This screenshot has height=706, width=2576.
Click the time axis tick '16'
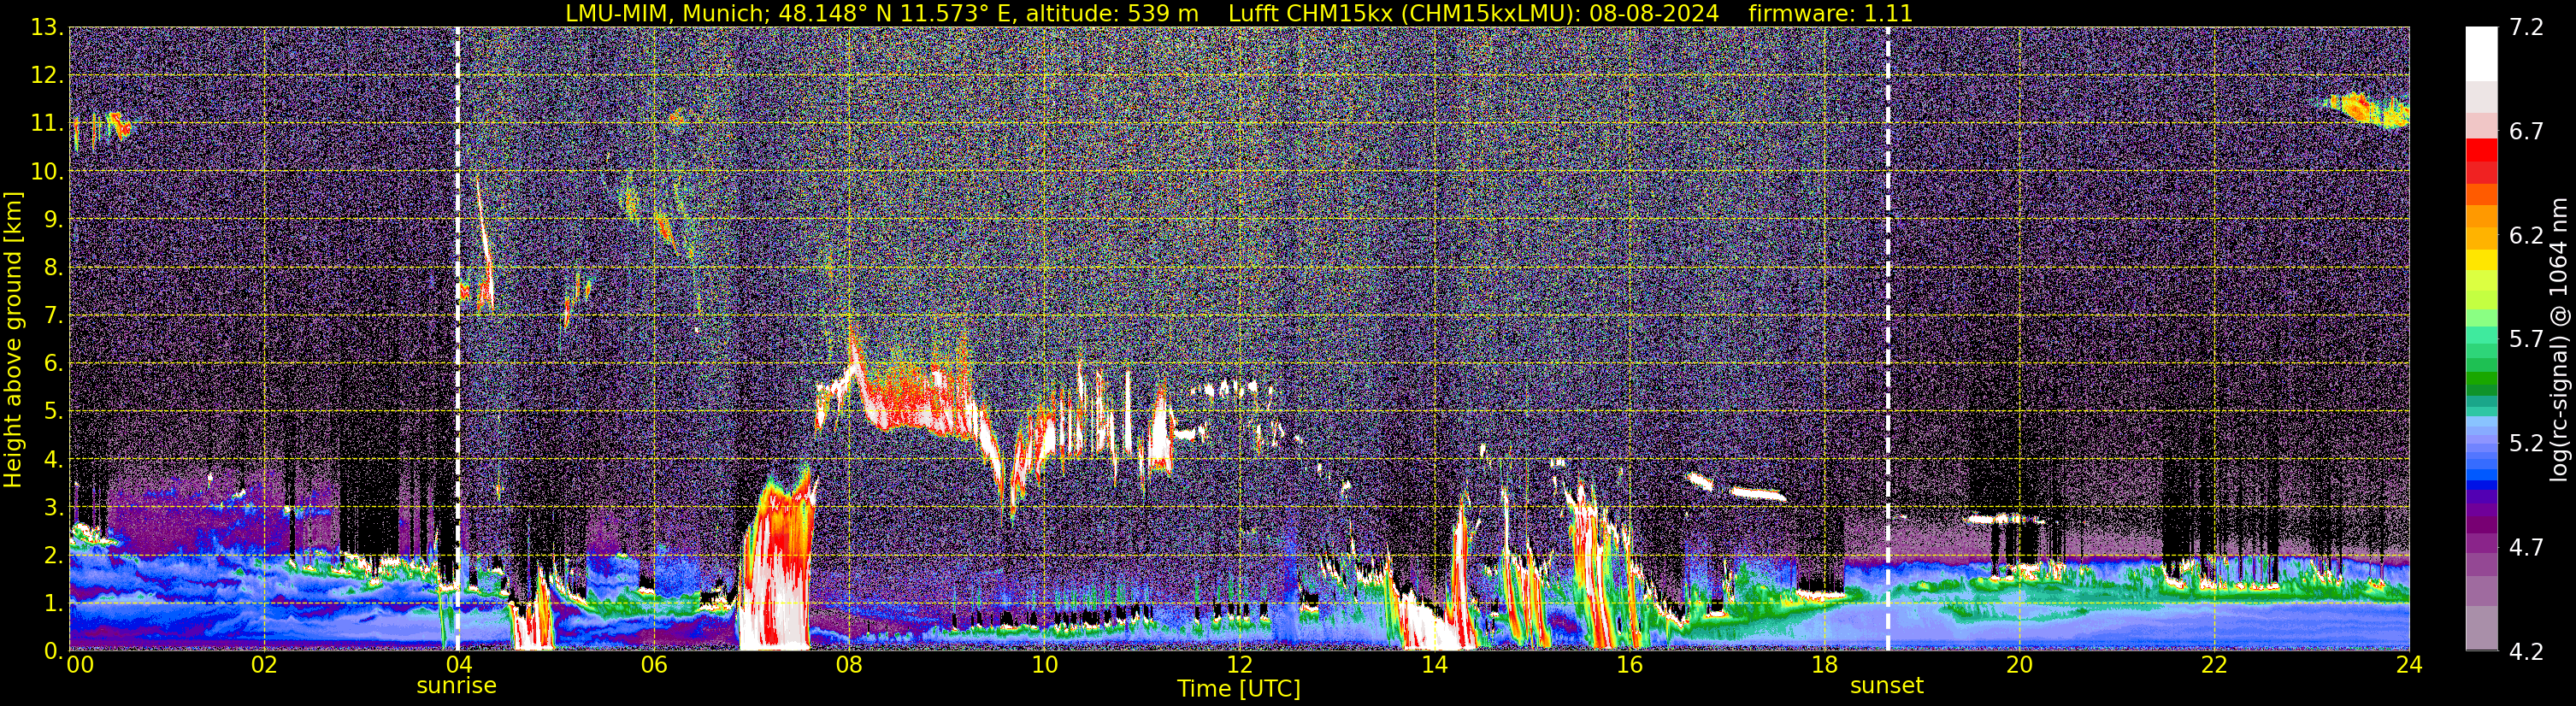[1629, 664]
